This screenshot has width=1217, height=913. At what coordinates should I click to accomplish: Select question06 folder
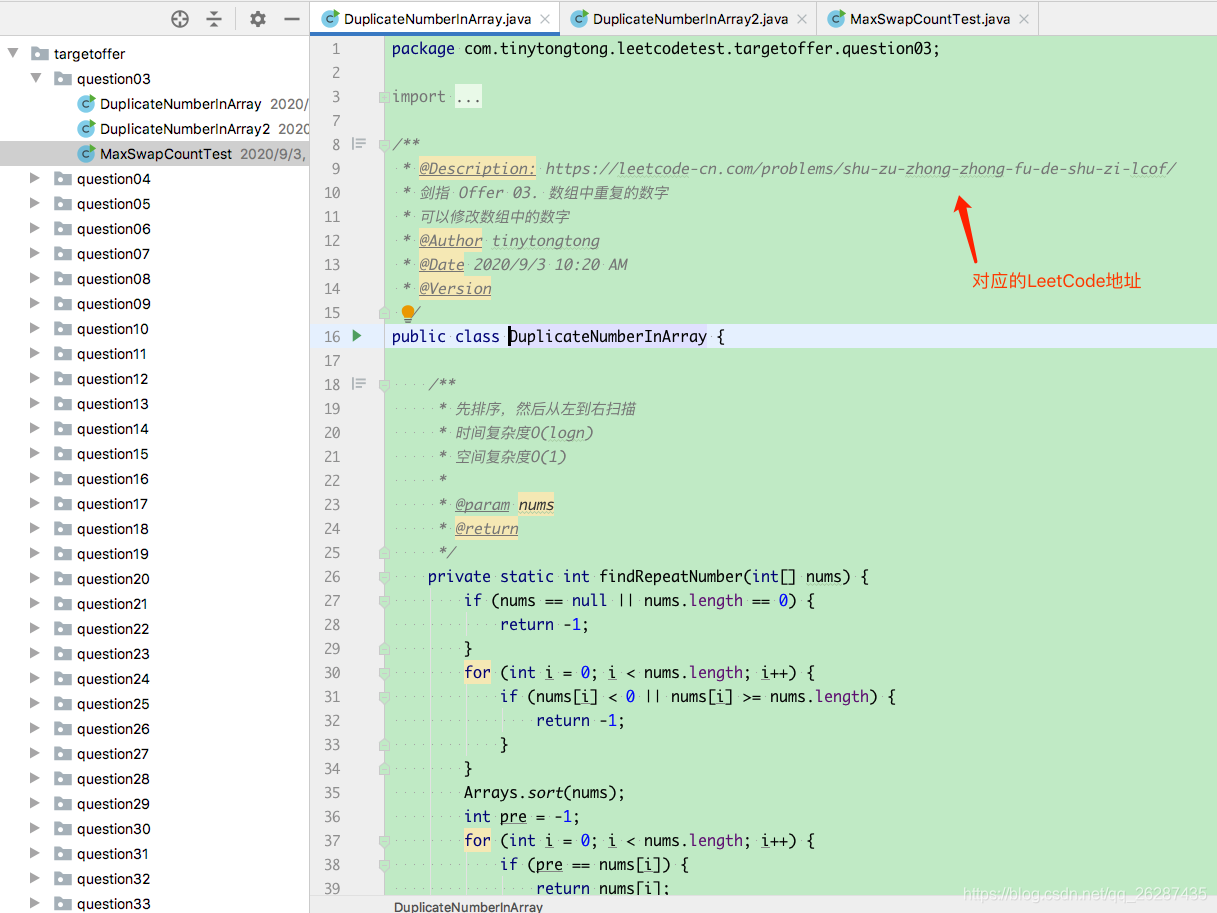pos(113,229)
